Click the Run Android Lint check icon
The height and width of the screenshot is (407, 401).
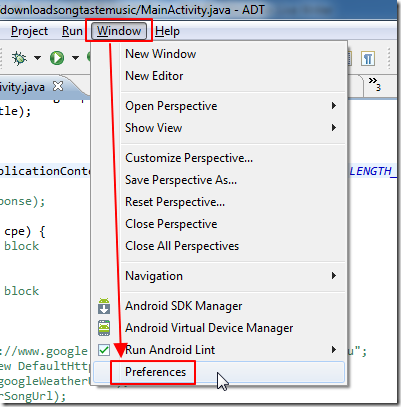pos(104,350)
